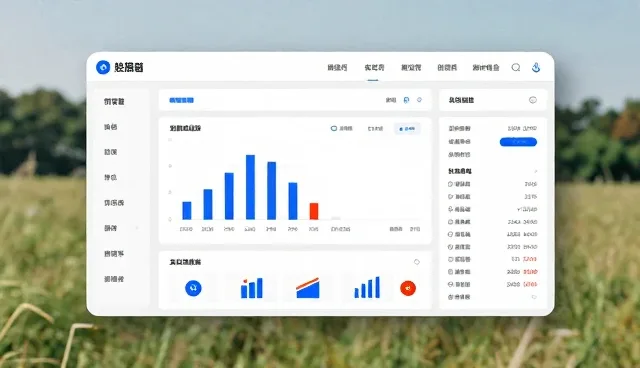The height and width of the screenshot is (368, 640).
Task: Select the nav tab with blue underline
Action: pos(374,68)
